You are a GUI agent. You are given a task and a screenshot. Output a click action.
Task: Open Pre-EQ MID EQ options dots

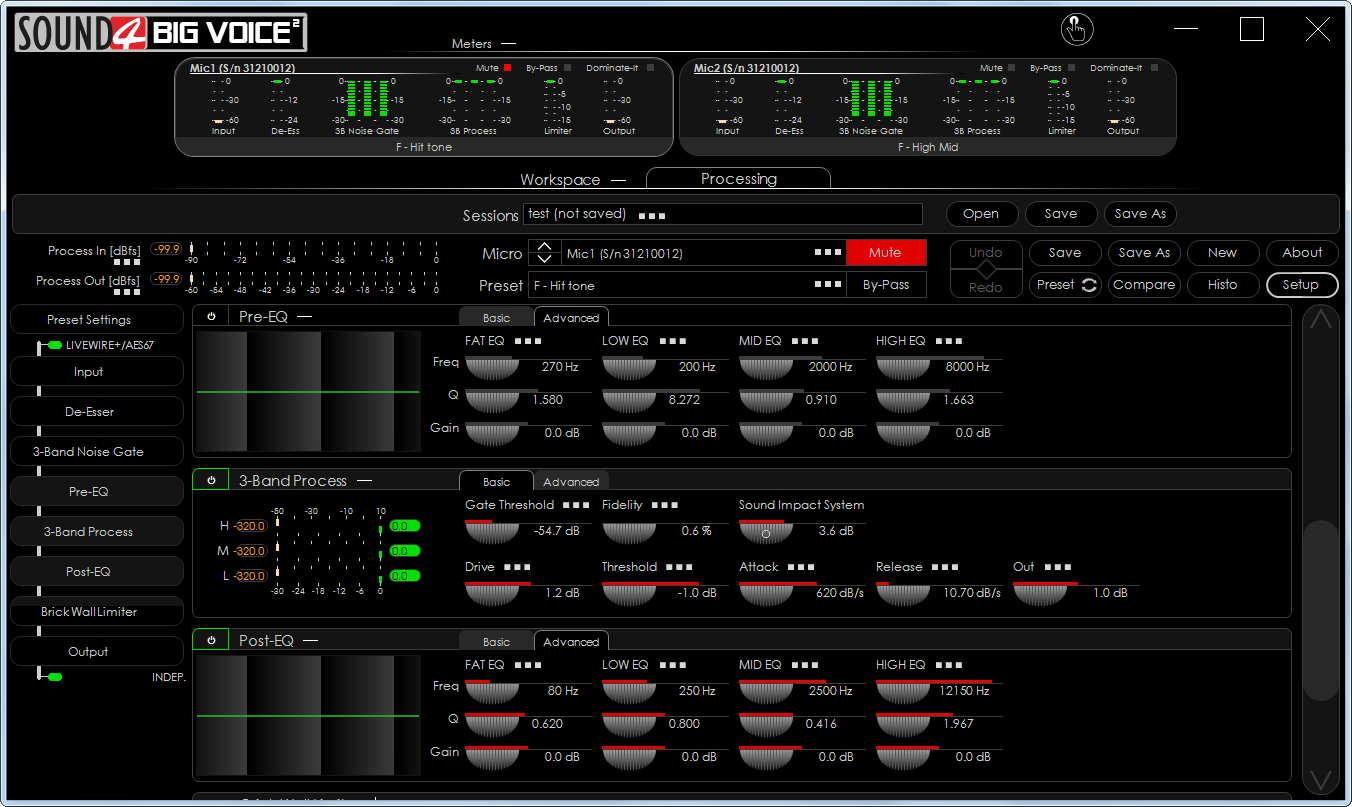[805, 341]
